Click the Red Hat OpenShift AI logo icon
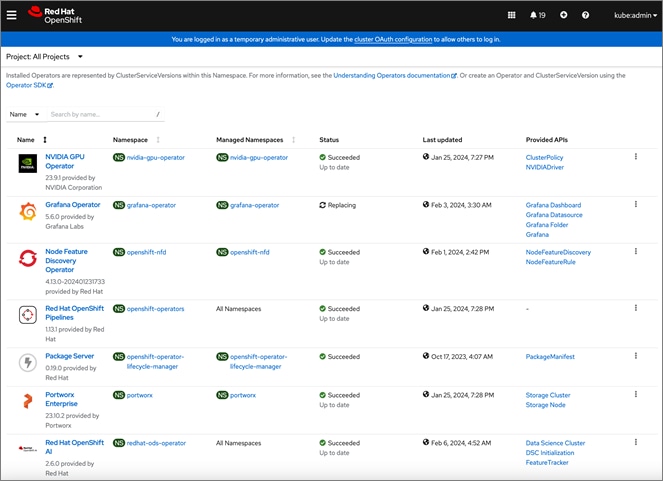663x481 pixels. point(28,449)
